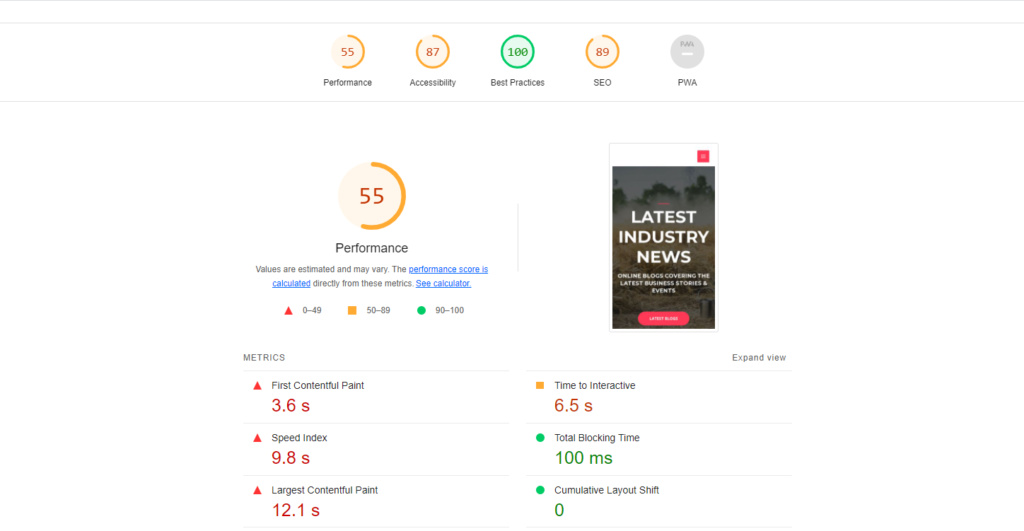
Task: Jump to the Accessibility score gauge 87
Action: click(x=432, y=52)
